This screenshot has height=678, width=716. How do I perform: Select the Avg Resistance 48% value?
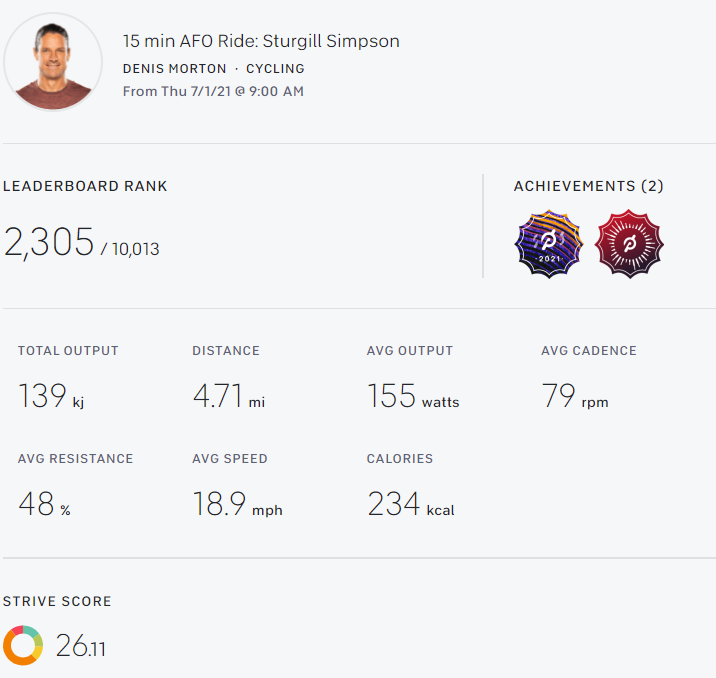pos(44,504)
